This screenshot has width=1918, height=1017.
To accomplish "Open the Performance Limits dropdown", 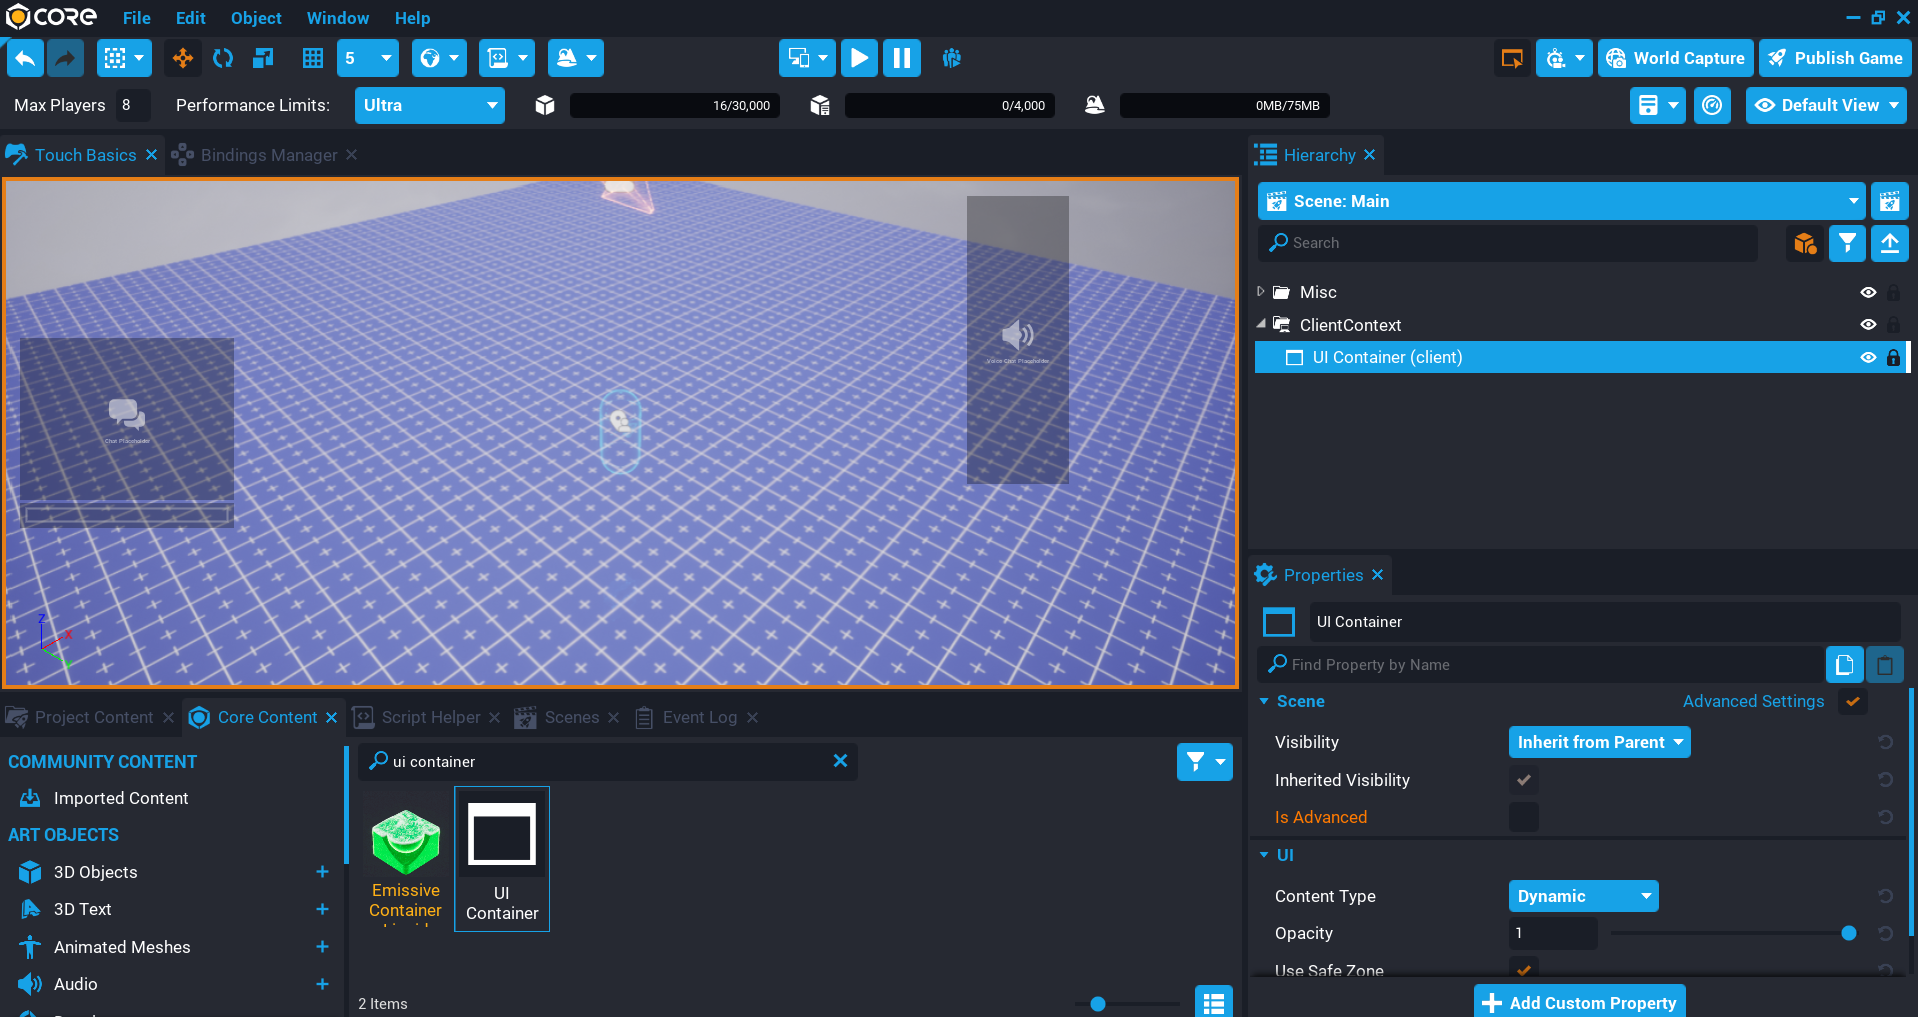I will [429, 105].
